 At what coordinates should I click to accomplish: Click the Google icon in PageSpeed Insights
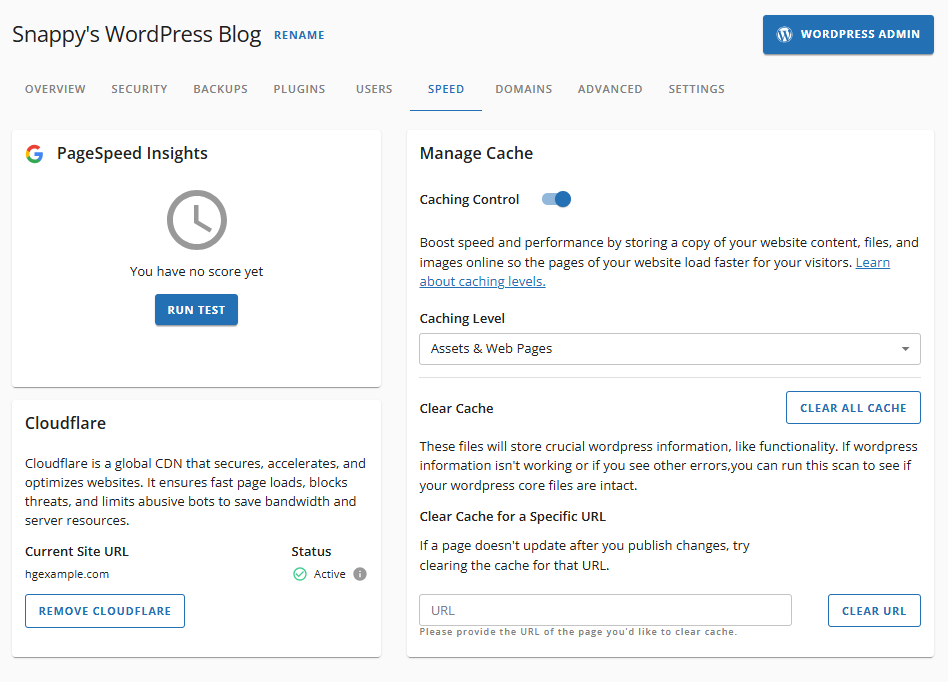tap(35, 153)
